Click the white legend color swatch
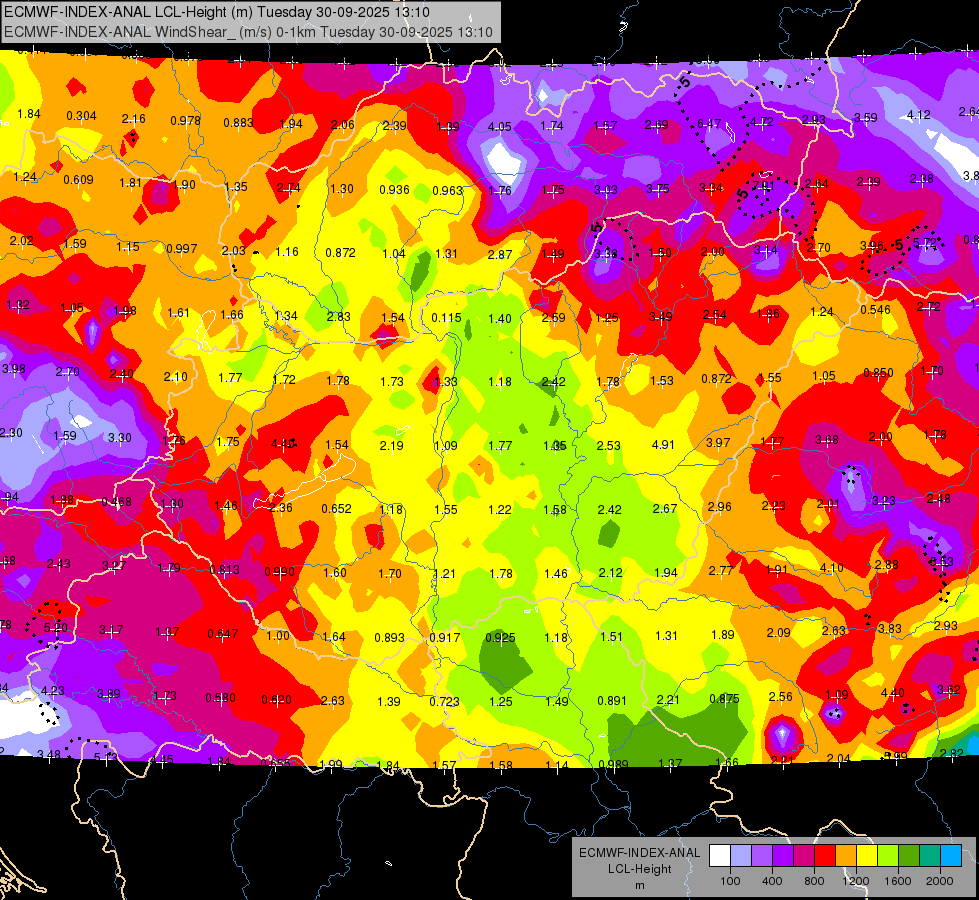The height and width of the screenshot is (900, 979). tap(720, 855)
